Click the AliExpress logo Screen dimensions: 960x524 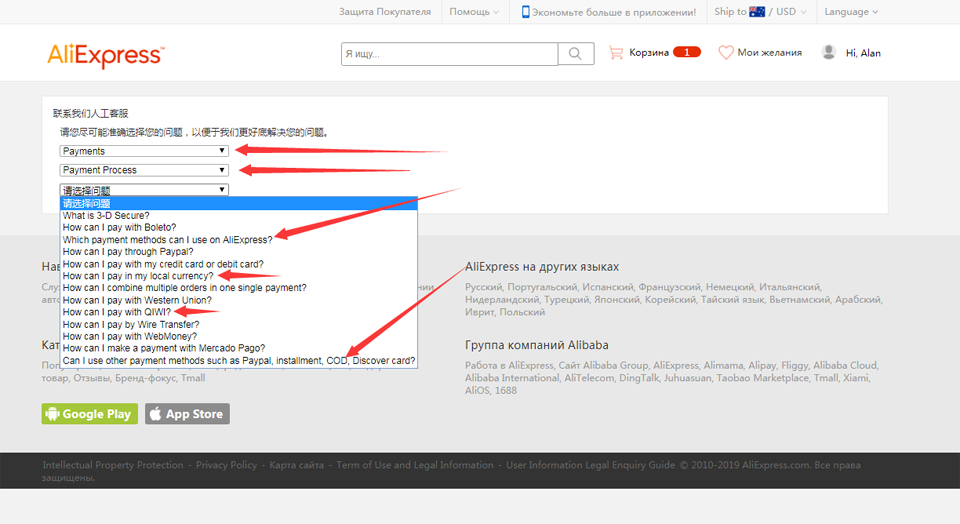[106, 55]
